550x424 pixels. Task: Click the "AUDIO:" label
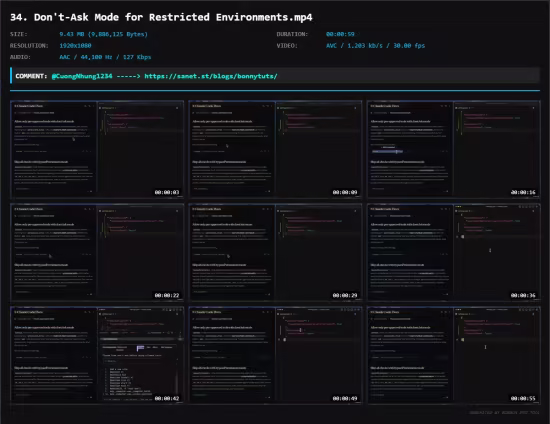point(20,57)
